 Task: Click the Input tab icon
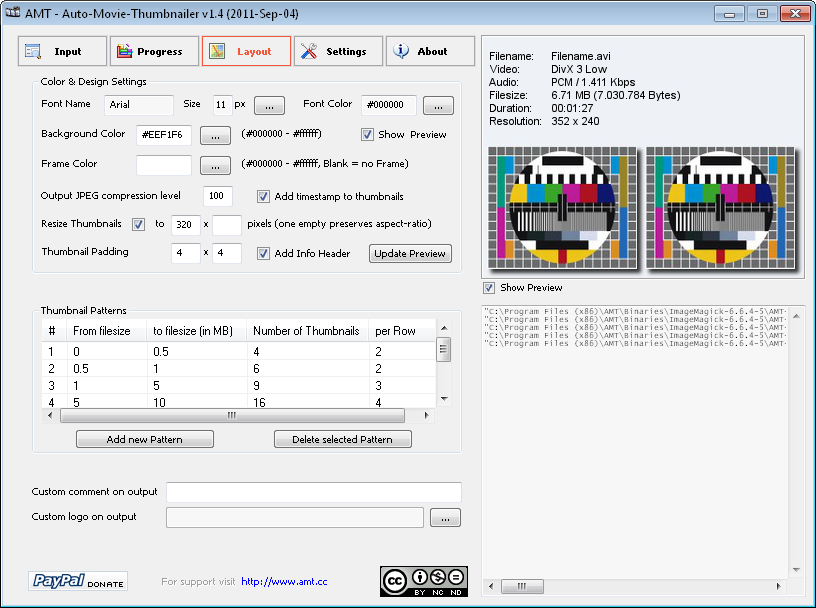pyautogui.click(x=33, y=51)
